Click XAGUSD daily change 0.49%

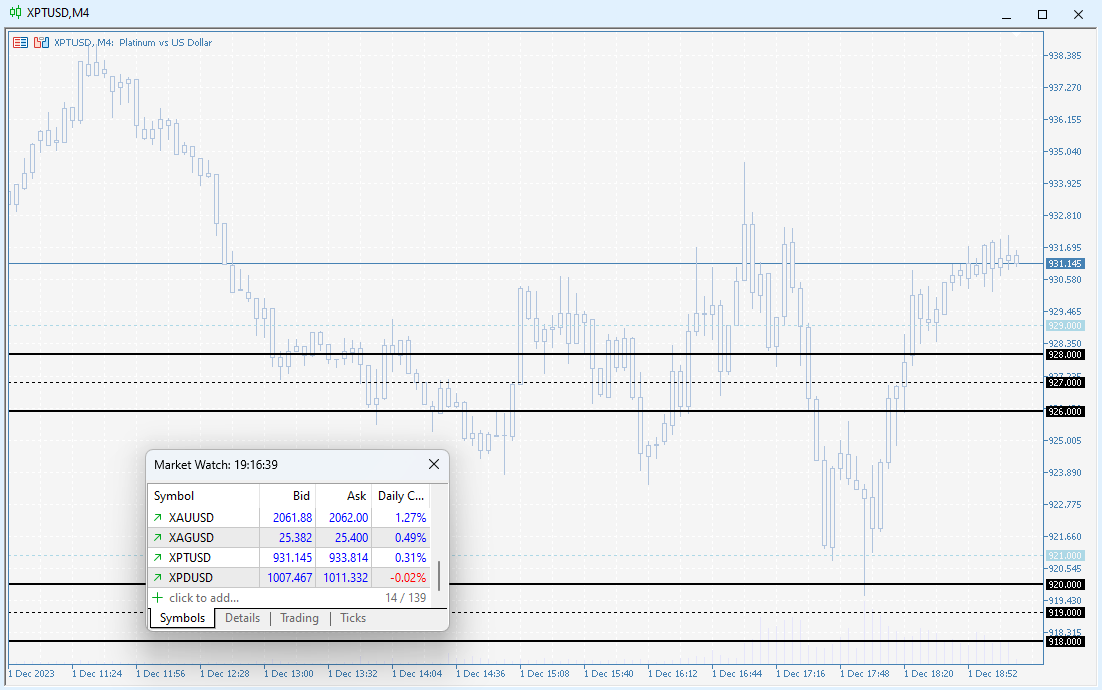point(410,538)
